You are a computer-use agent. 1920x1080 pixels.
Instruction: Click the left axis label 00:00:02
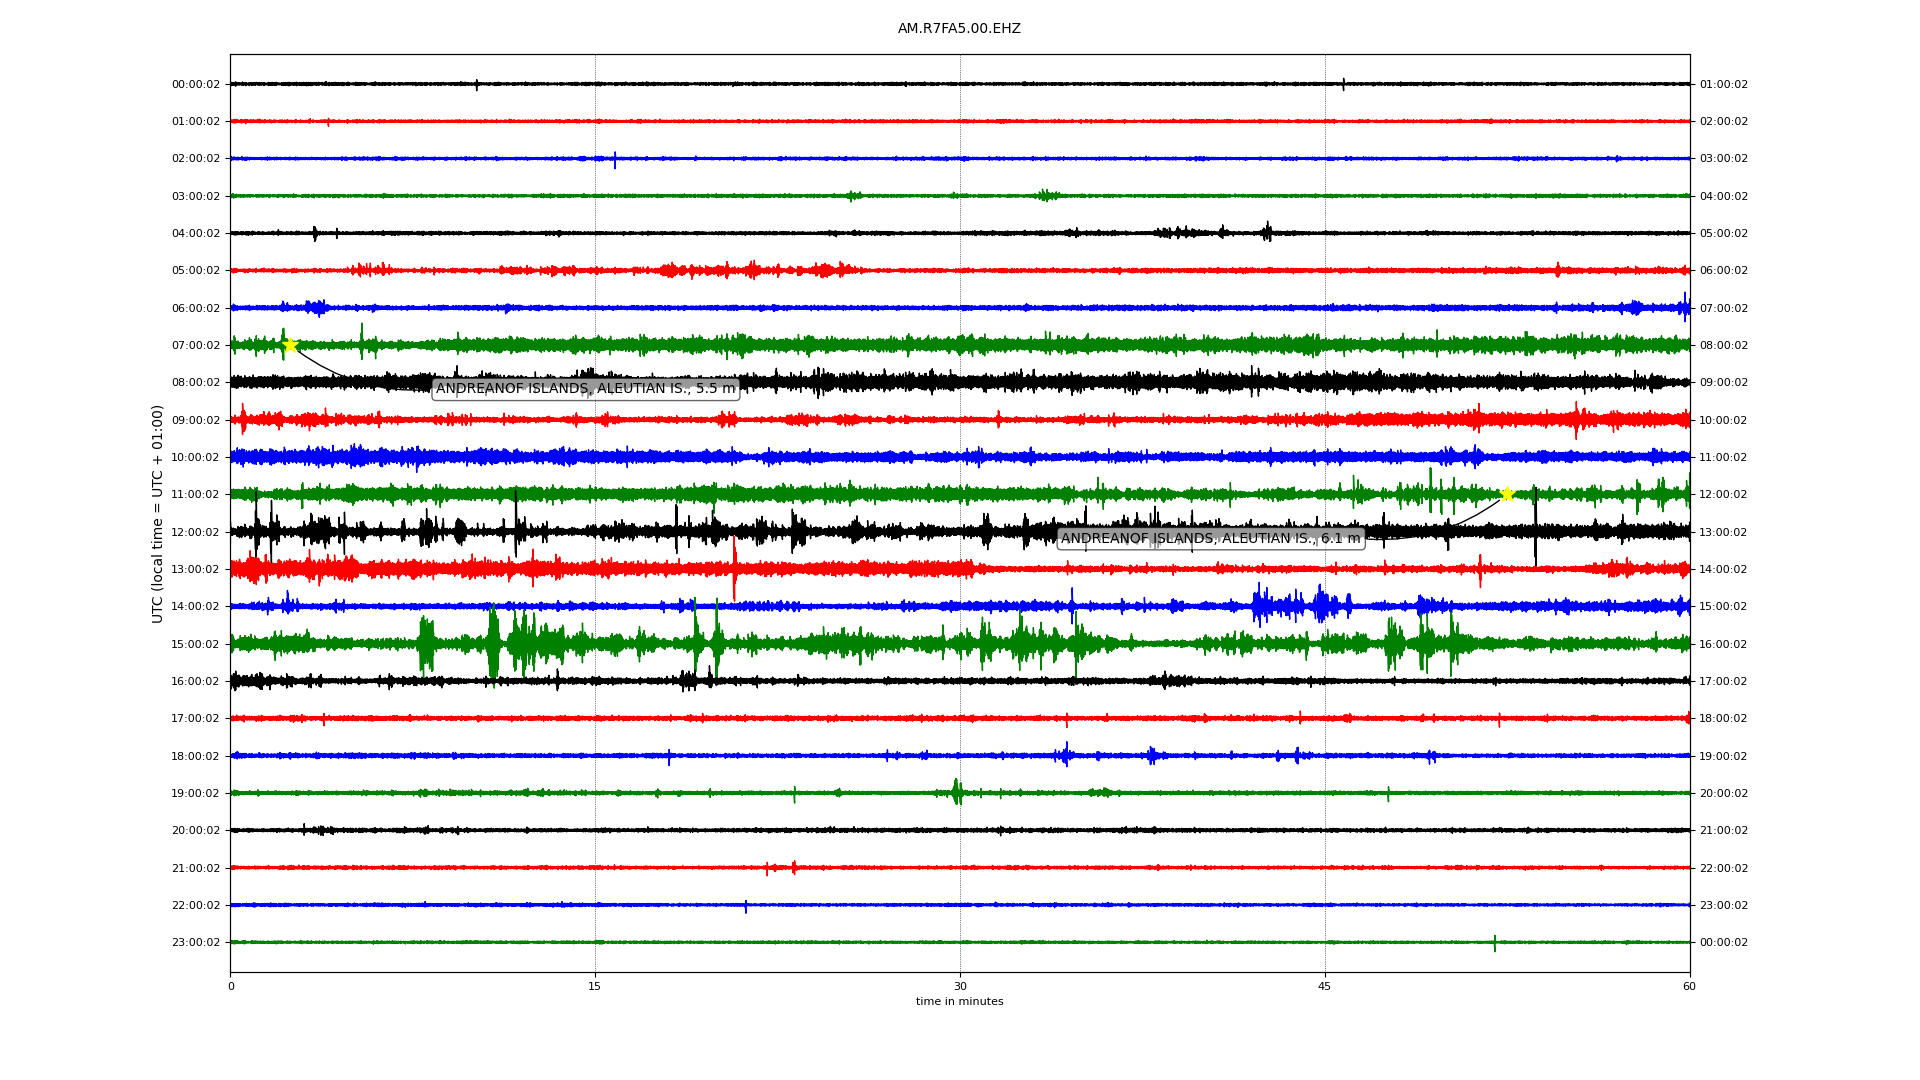click(196, 85)
